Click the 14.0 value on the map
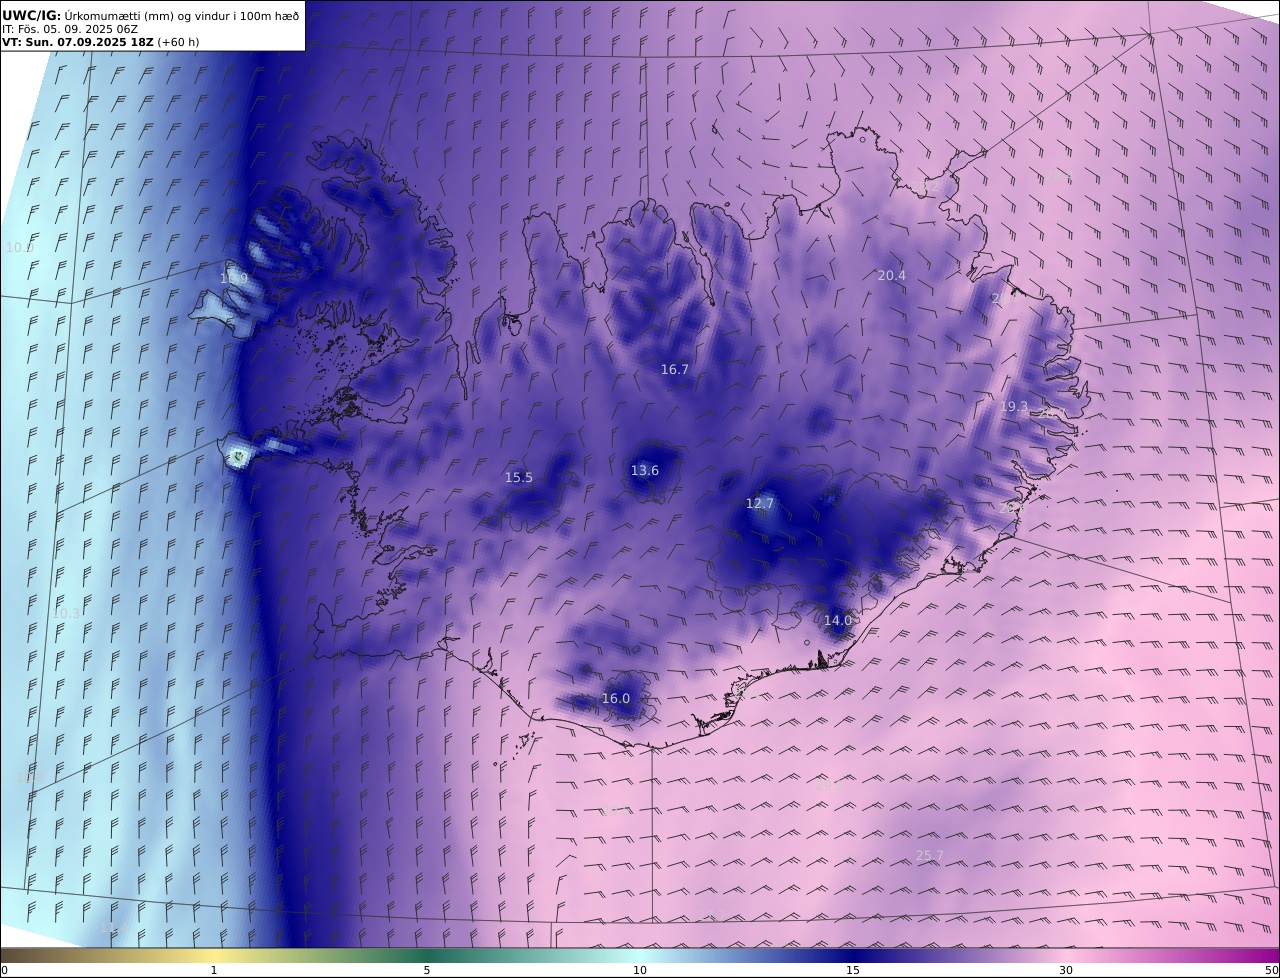Viewport: 1280px width, 978px height. coord(837,621)
